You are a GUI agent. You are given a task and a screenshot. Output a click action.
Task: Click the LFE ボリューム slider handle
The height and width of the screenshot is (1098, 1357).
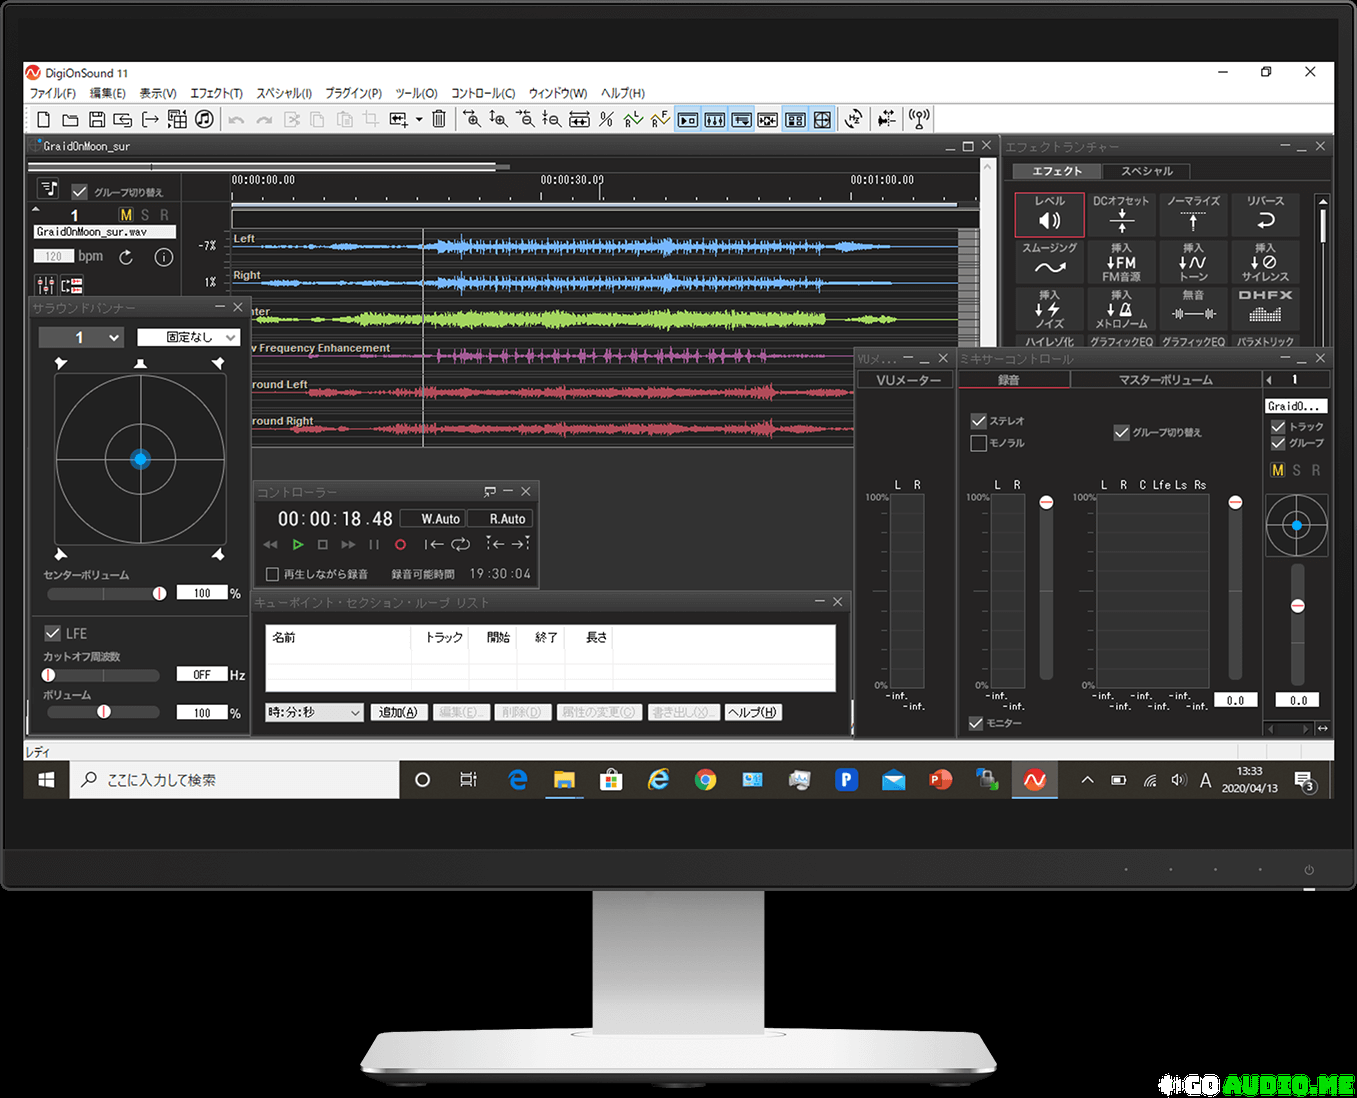coord(103,712)
